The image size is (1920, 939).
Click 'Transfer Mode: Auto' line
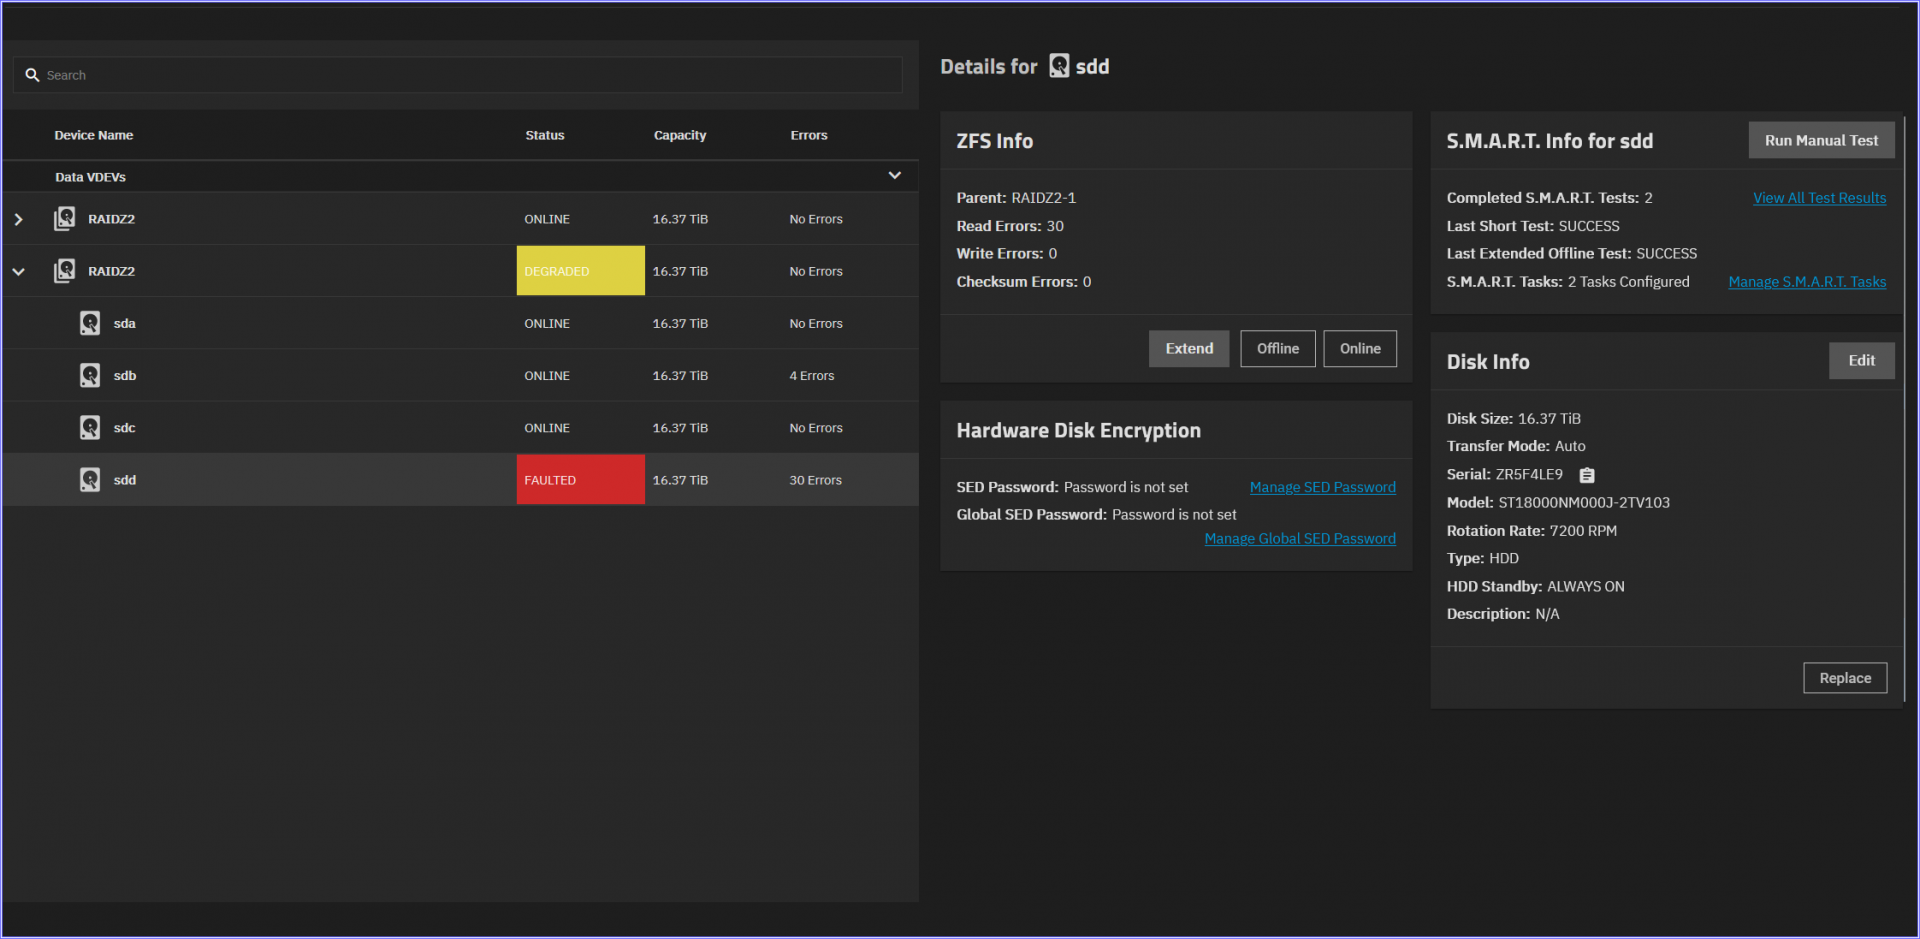click(x=1516, y=447)
